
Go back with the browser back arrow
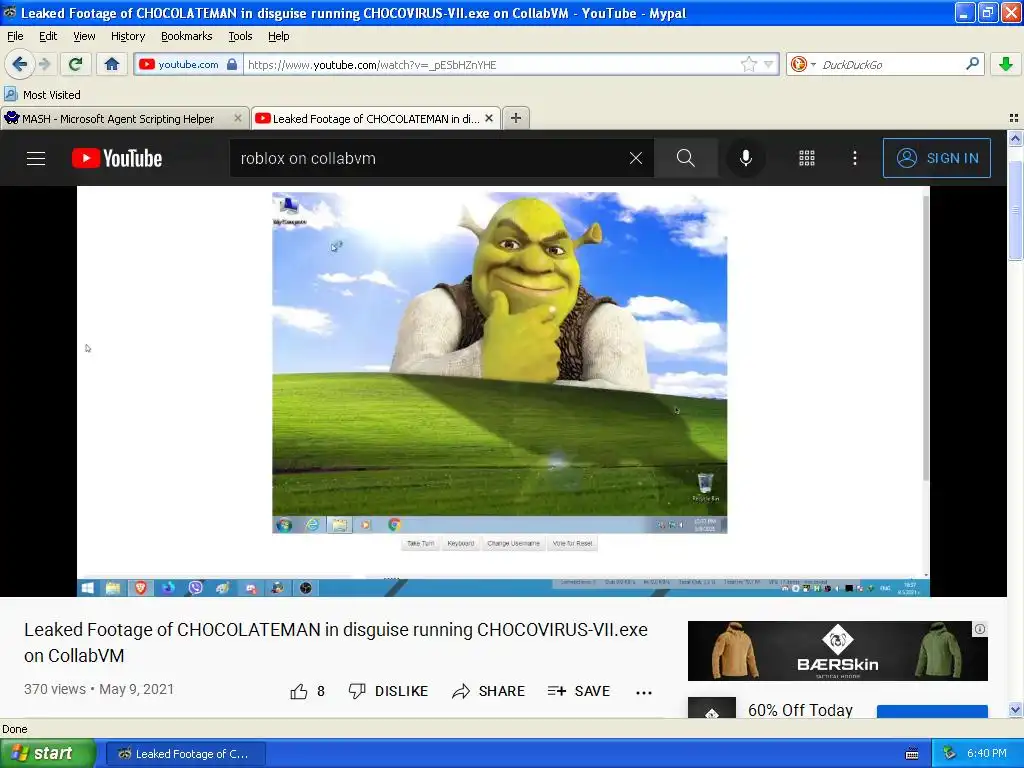[20, 64]
